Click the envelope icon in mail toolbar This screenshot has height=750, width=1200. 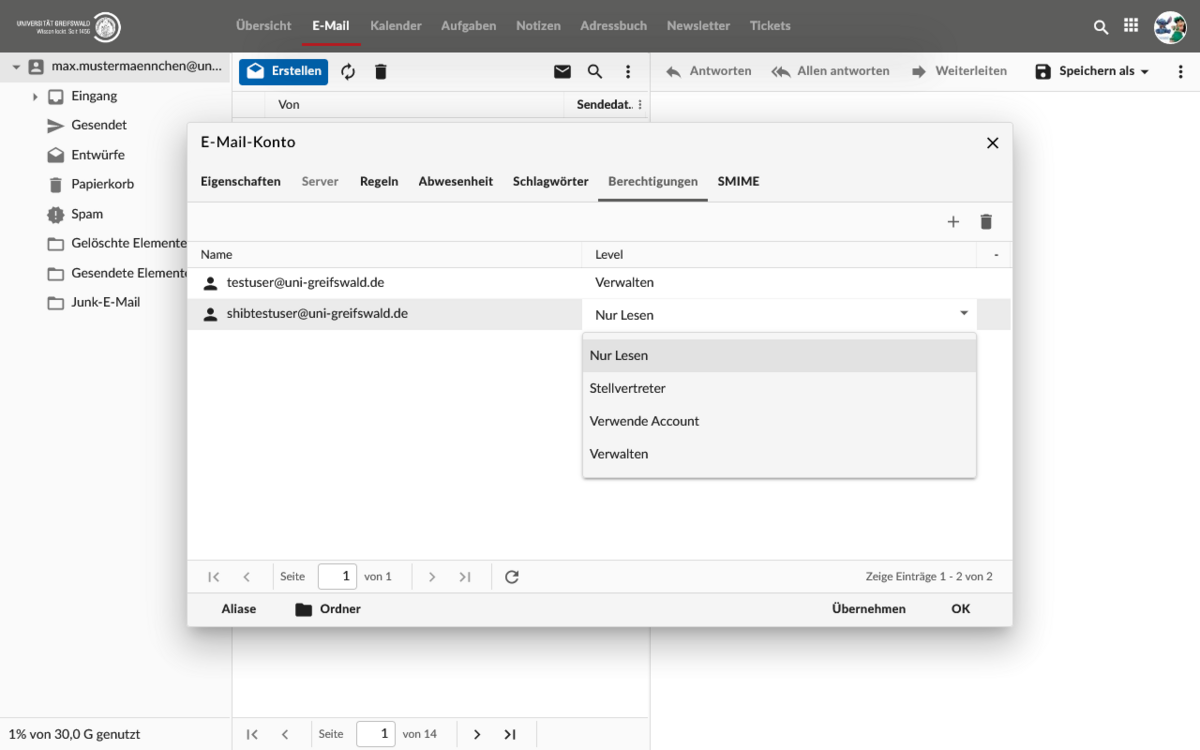[562, 72]
